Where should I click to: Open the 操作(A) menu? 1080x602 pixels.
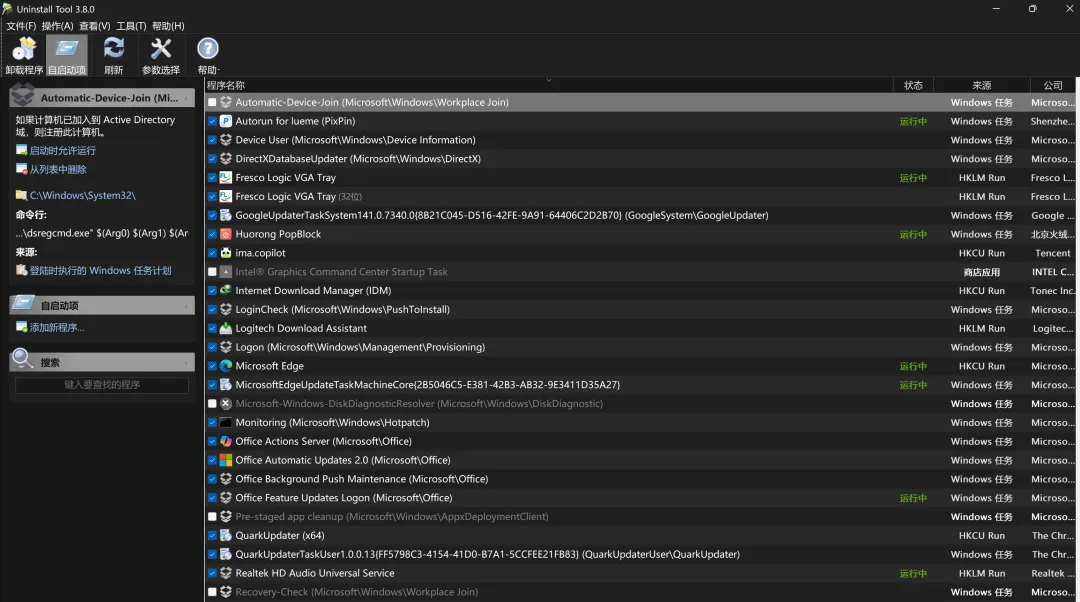click(x=57, y=26)
